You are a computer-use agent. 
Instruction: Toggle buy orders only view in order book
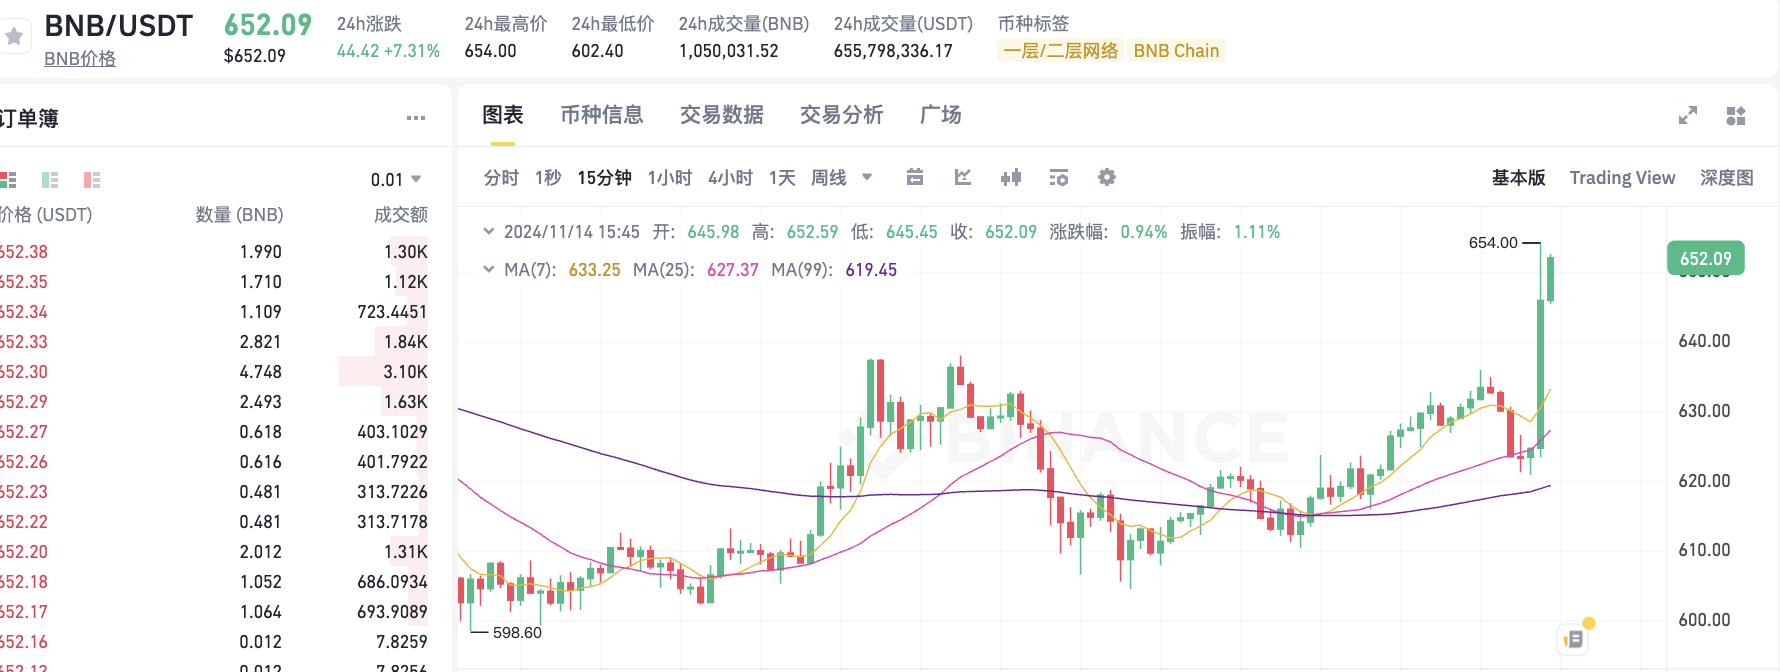[50, 180]
